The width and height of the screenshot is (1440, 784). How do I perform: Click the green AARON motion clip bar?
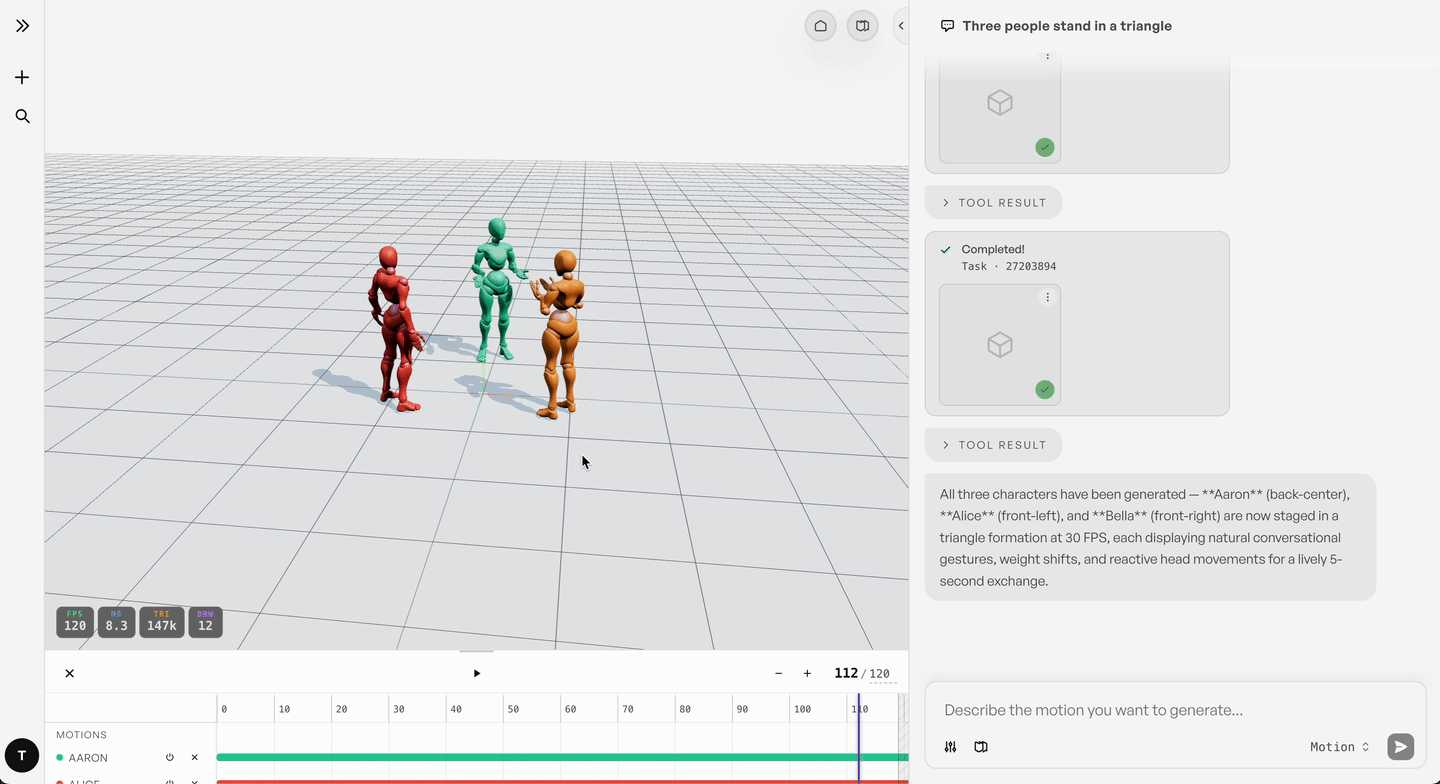click(x=562, y=758)
